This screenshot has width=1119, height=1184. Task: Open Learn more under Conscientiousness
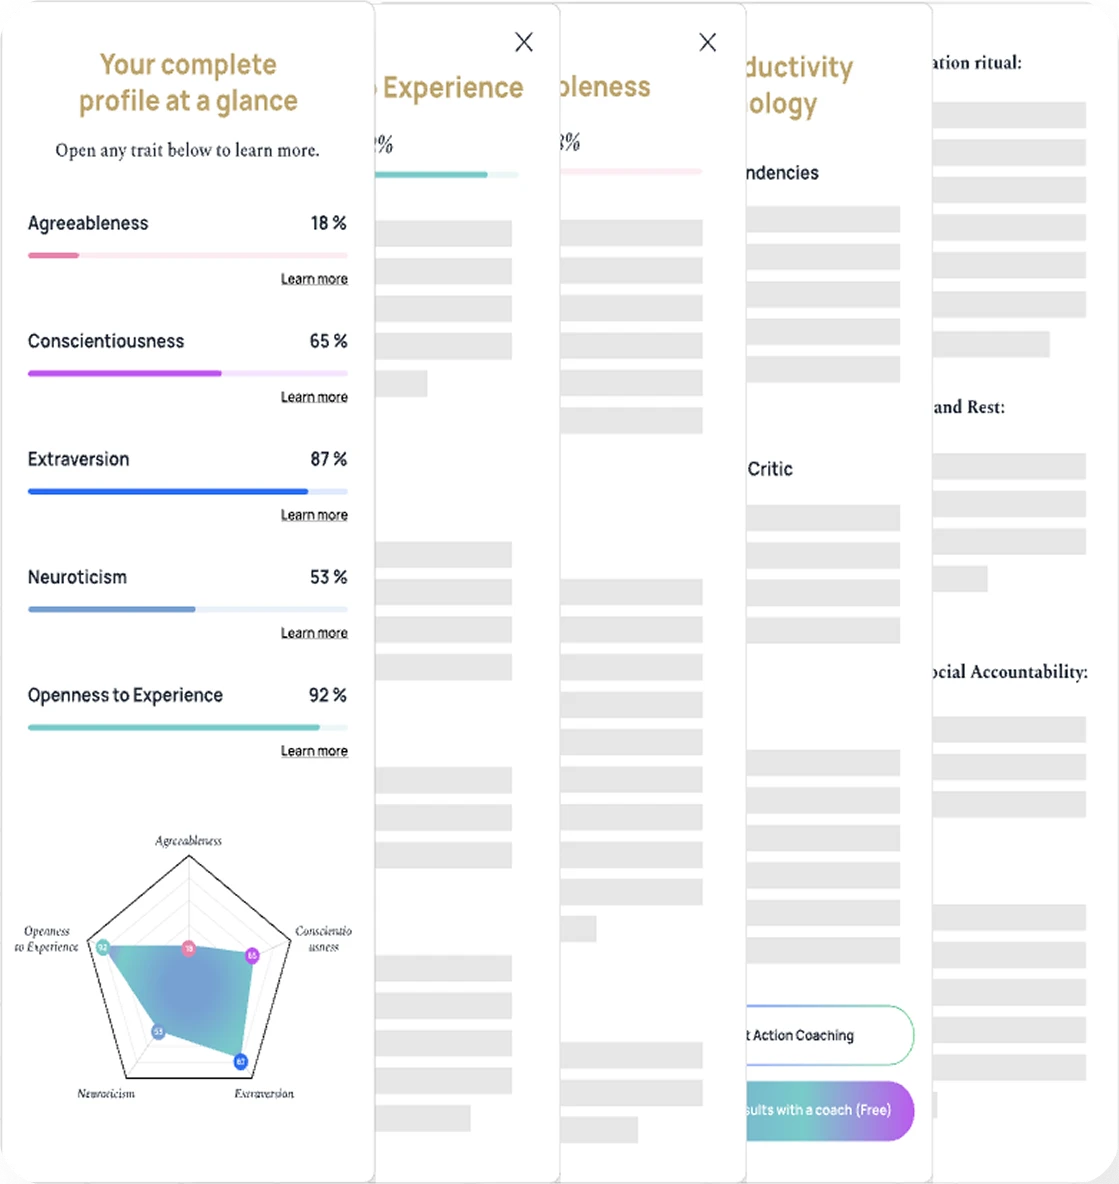(315, 396)
